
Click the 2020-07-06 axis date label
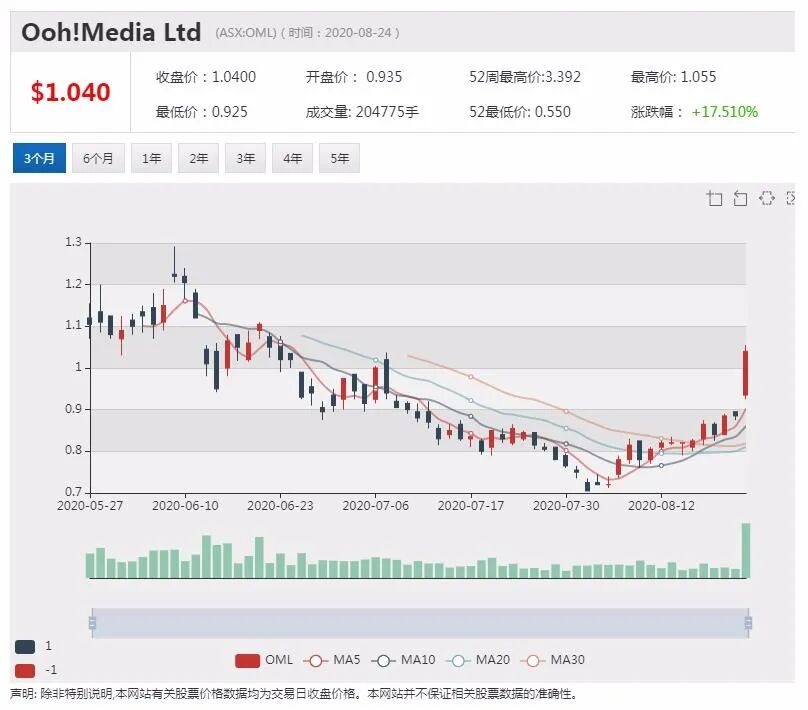pos(376,506)
